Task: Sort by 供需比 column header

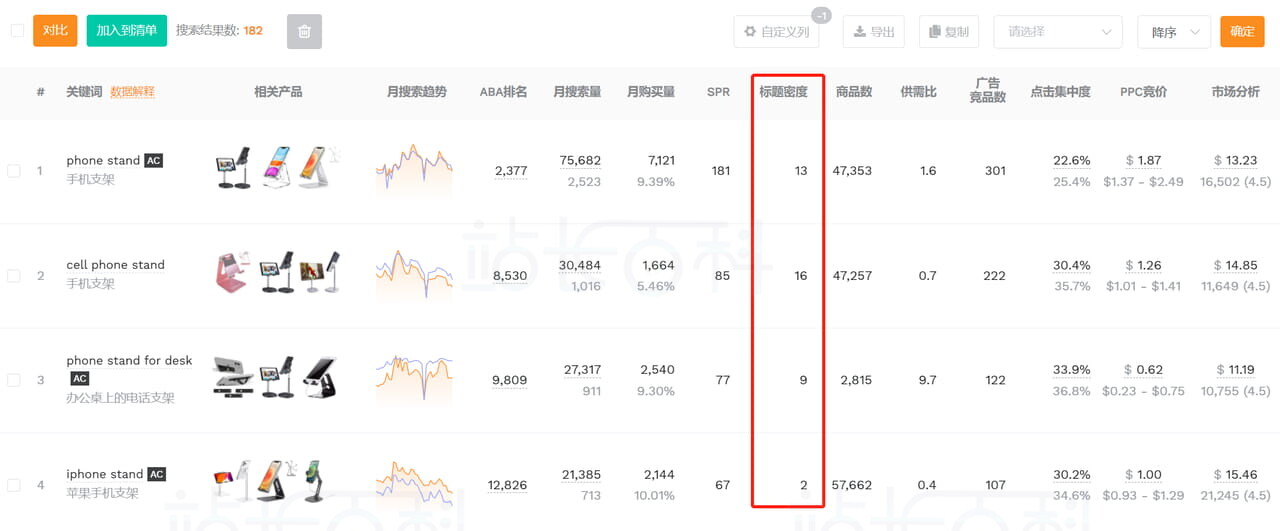Action: click(919, 92)
